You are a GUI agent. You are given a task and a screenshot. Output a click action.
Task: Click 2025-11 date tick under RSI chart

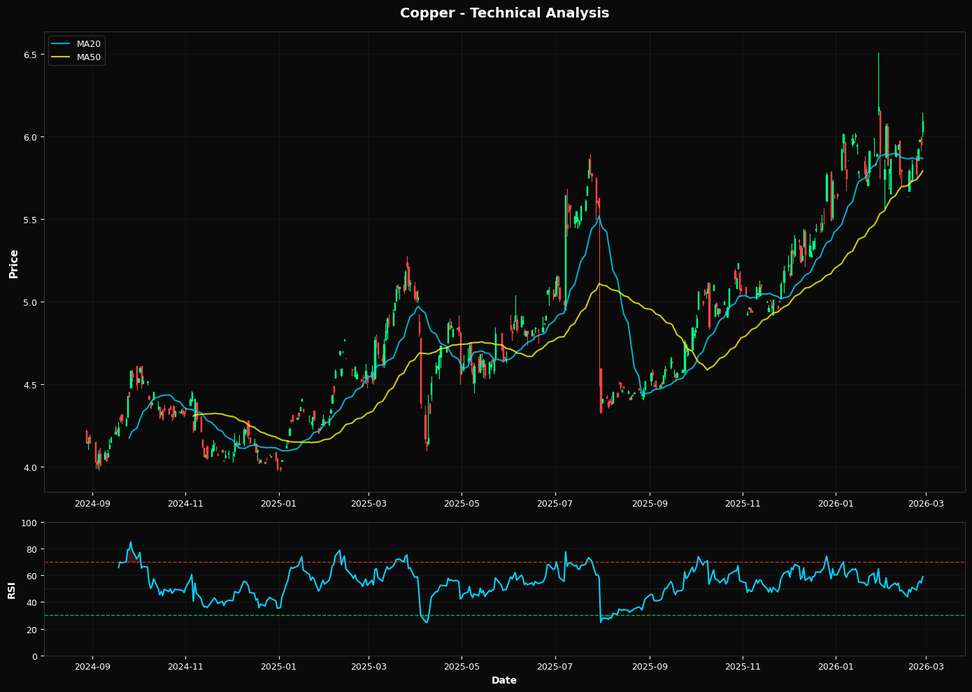pyautogui.click(x=743, y=667)
